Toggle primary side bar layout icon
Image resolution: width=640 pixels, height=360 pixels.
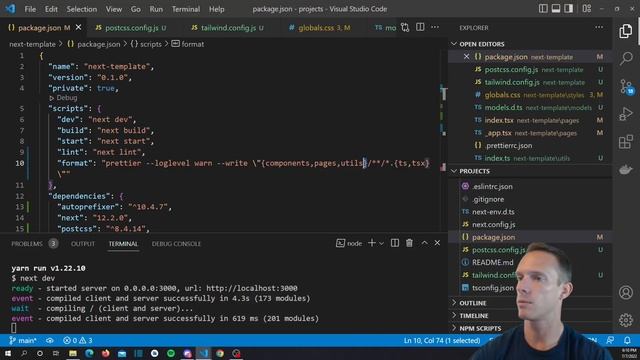pyautogui.click(x=543, y=9)
